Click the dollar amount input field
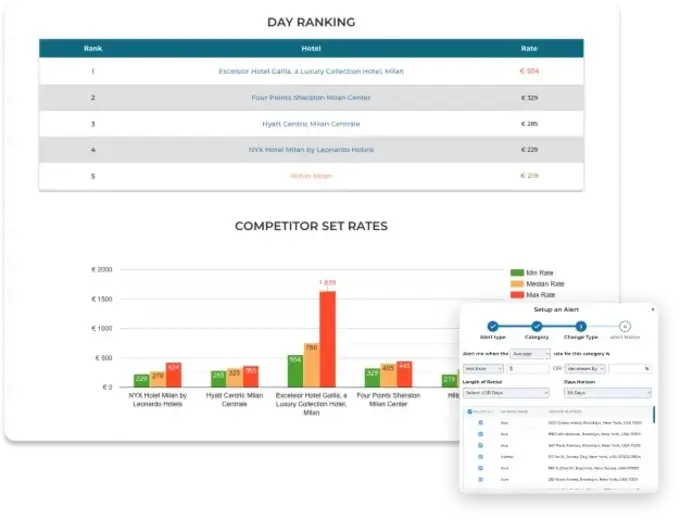 [x=528, y=369]
